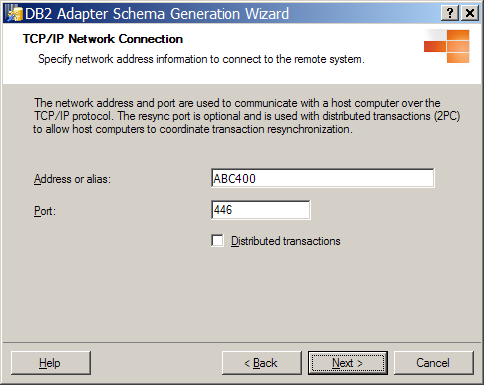Click the wizard title bar text

point(157,14)
